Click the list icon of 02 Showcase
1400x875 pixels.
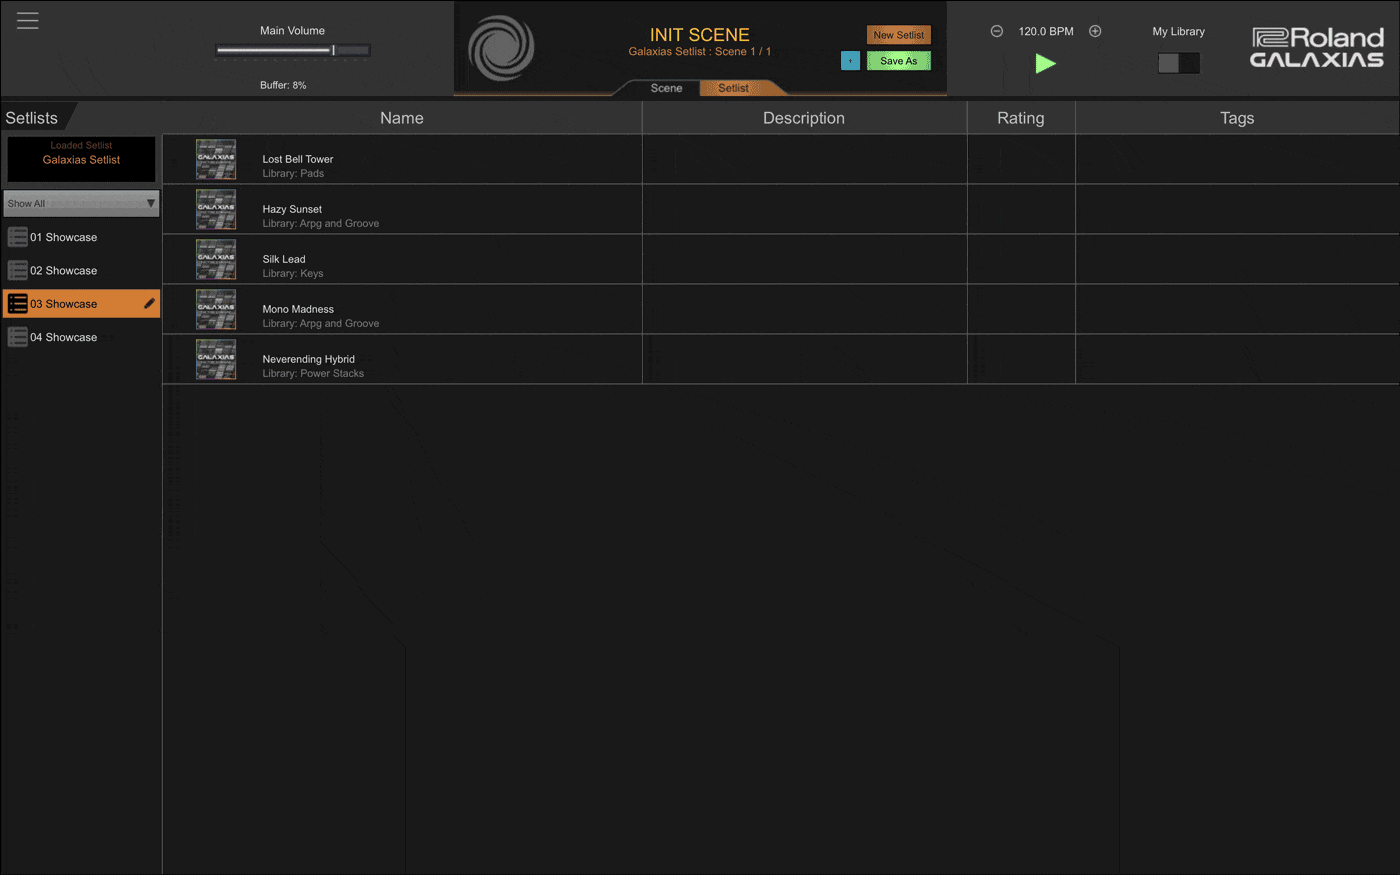(x=18, y=271)
